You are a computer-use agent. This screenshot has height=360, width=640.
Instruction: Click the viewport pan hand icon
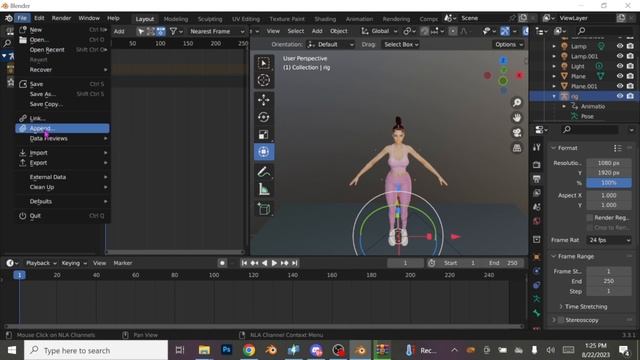click(x=517, y=118)
